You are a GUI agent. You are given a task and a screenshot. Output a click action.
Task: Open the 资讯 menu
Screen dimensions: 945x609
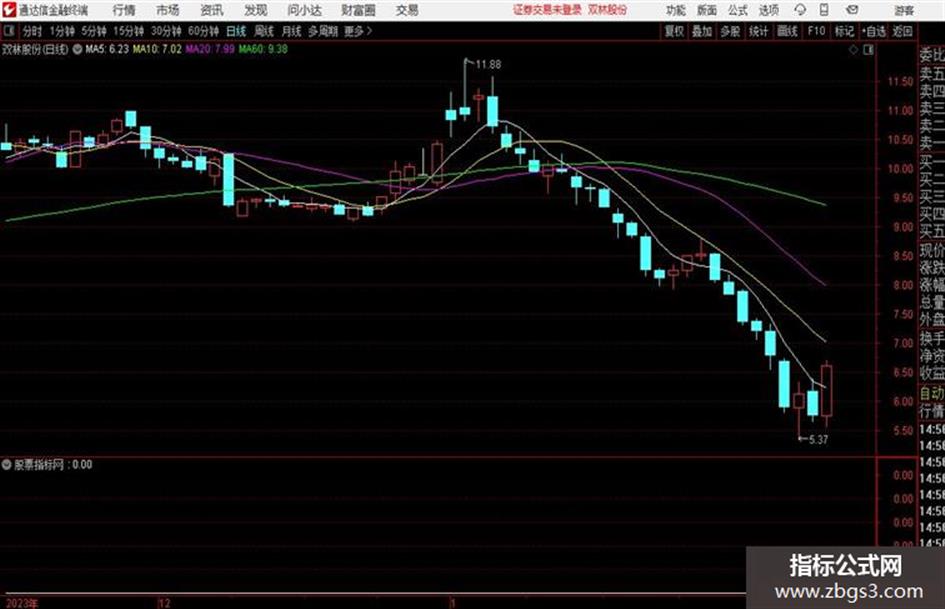pyautogui.click(x=212, y=10)
